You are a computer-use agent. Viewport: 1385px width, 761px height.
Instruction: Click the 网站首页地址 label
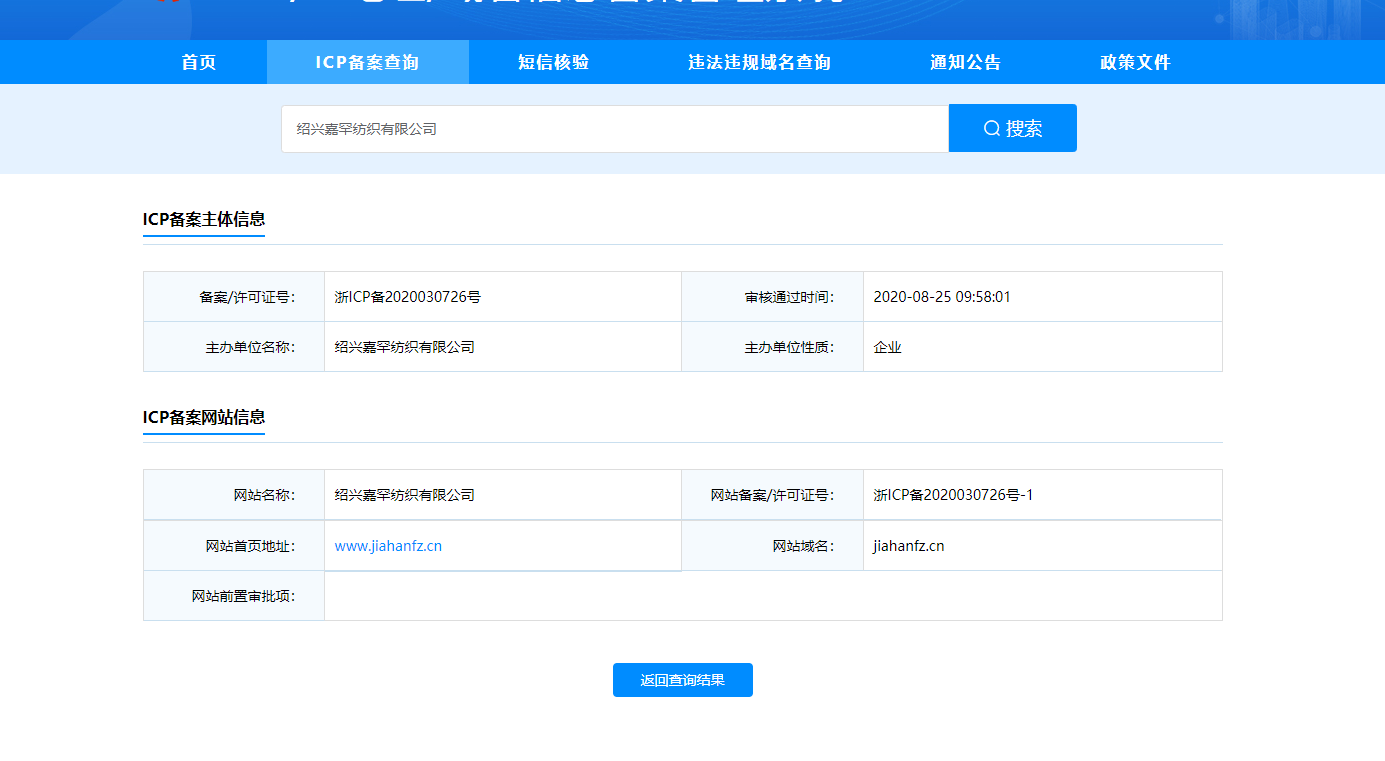coord(250,546)
